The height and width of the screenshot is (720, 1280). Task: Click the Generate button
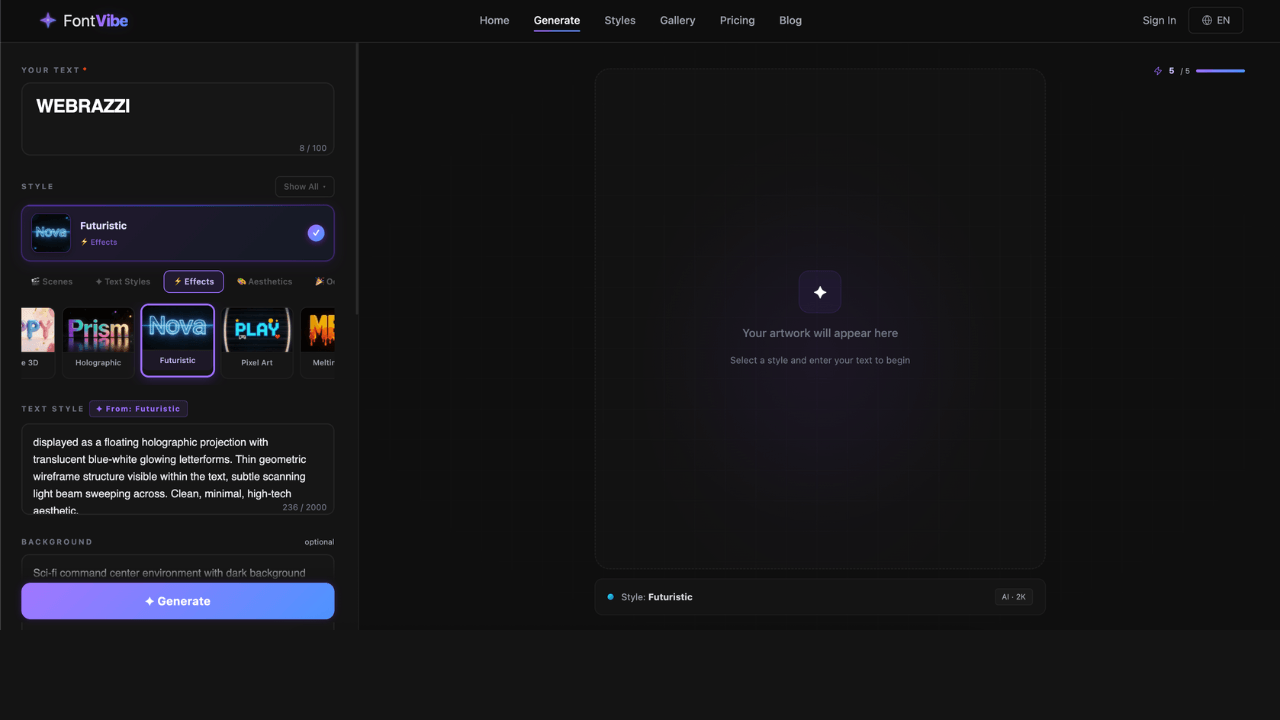pyautogui.click(x=178, y=601)
